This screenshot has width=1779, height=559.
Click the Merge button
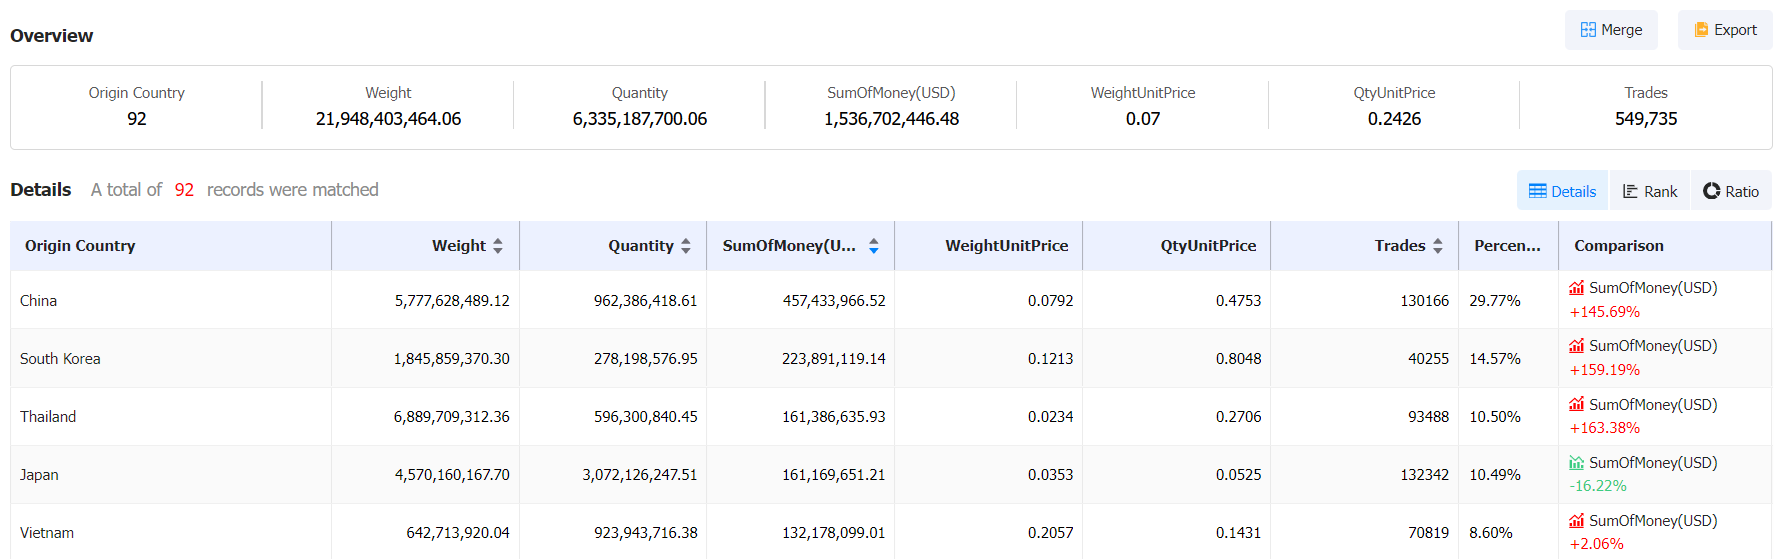tap(1610, 30)
